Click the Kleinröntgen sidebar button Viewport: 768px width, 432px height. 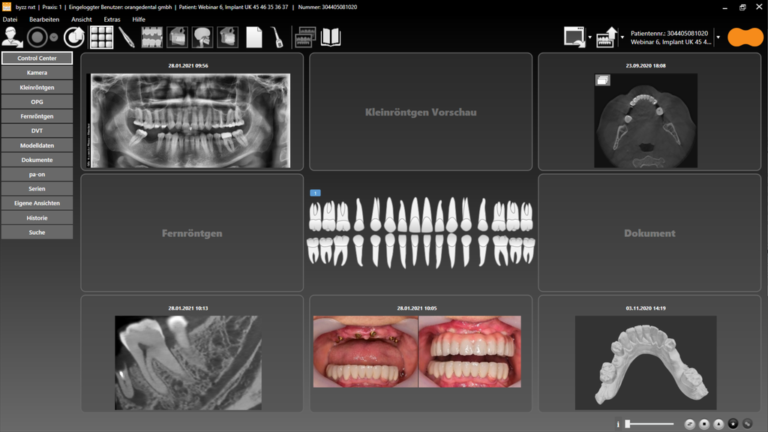(37, 87)
